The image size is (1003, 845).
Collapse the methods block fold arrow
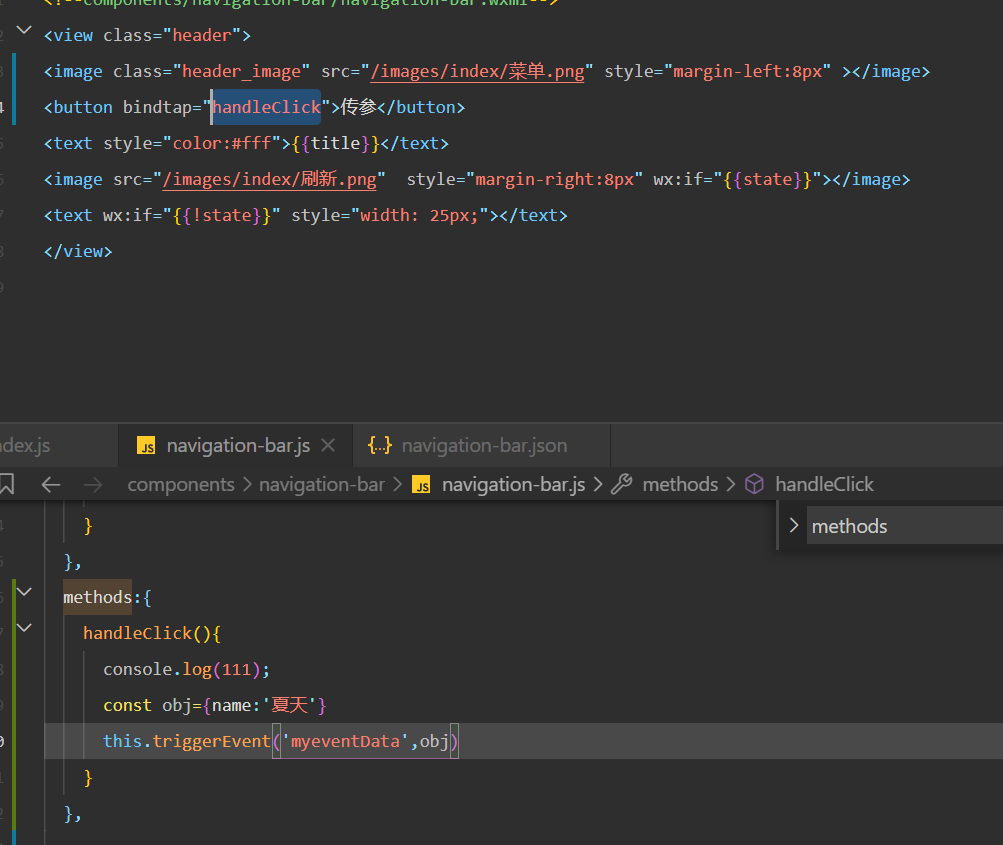point(24,592)
